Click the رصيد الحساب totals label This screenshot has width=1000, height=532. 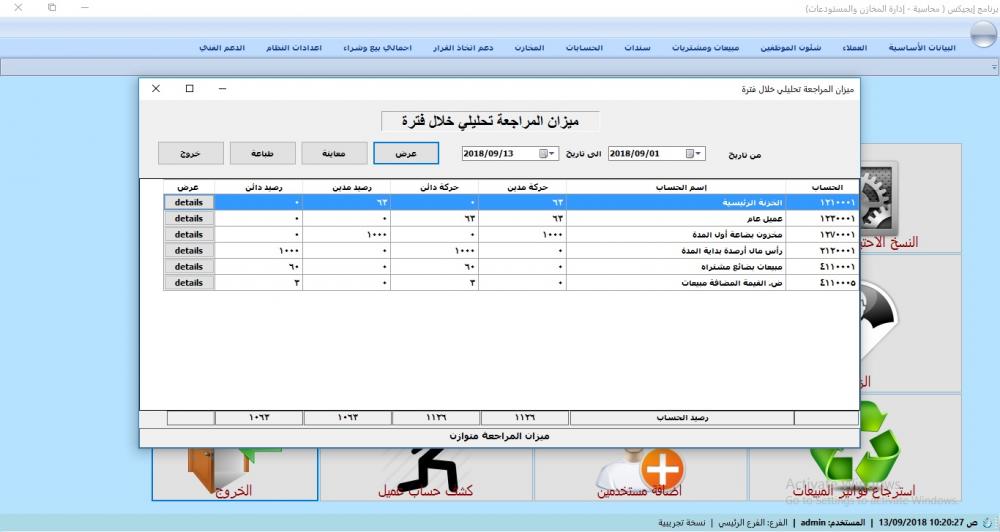(x=682, y=418)
